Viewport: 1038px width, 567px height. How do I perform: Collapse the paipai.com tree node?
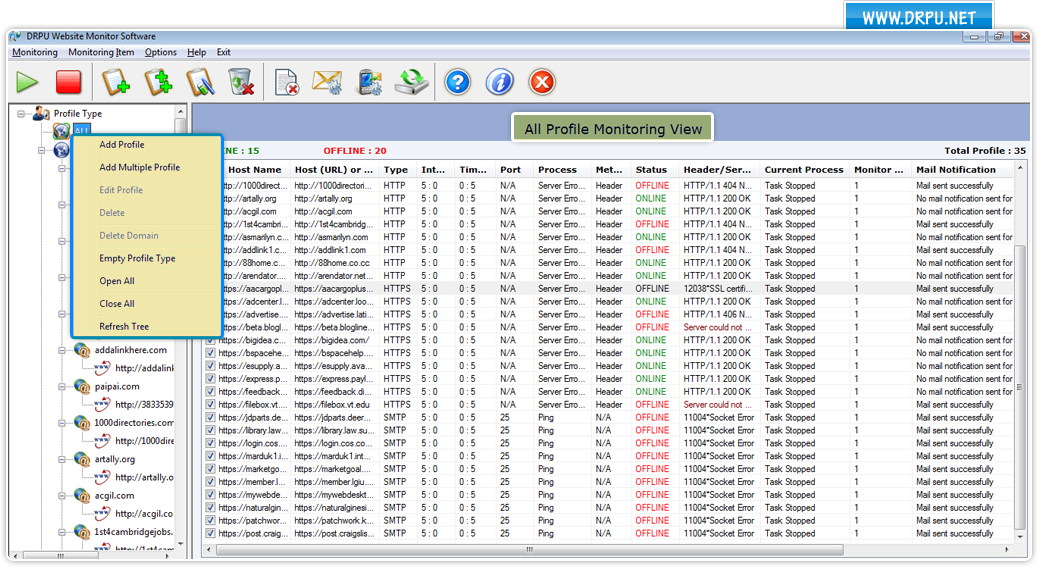[x=62, y=386]
